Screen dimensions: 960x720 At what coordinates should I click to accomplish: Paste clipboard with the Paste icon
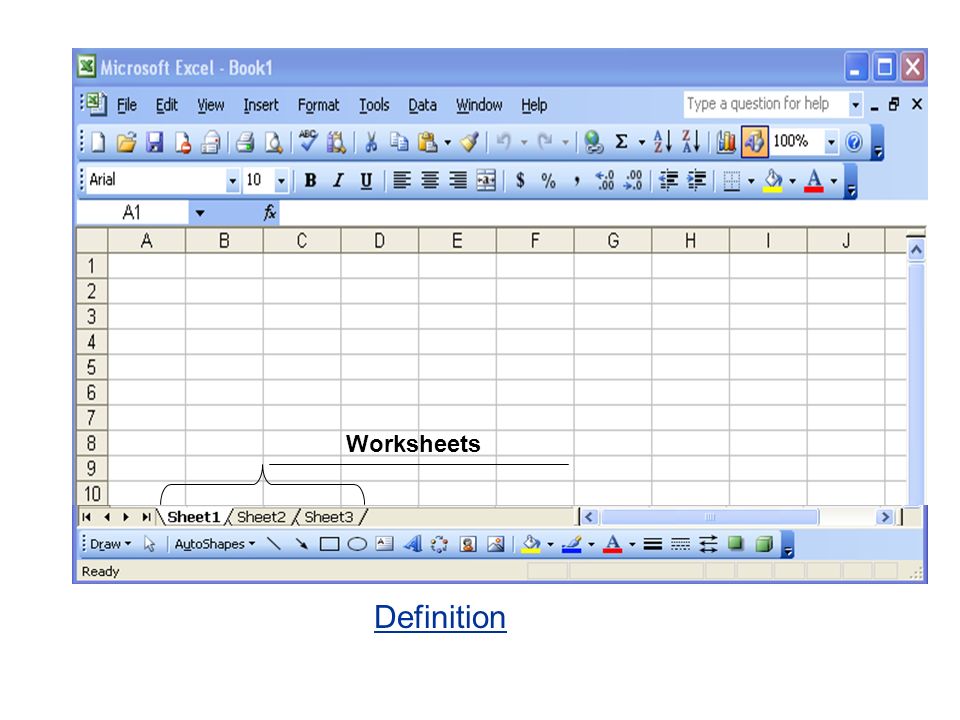(428, 142)
